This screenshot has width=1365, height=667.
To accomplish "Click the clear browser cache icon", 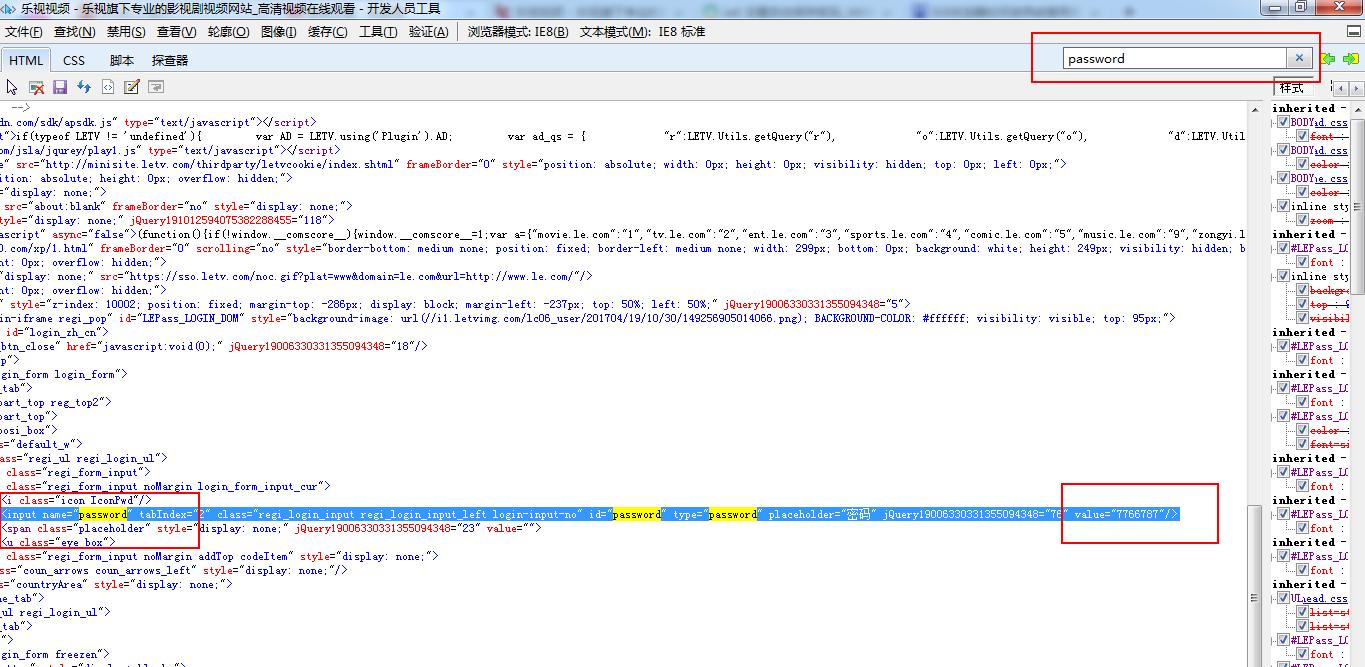I will 37,88.
